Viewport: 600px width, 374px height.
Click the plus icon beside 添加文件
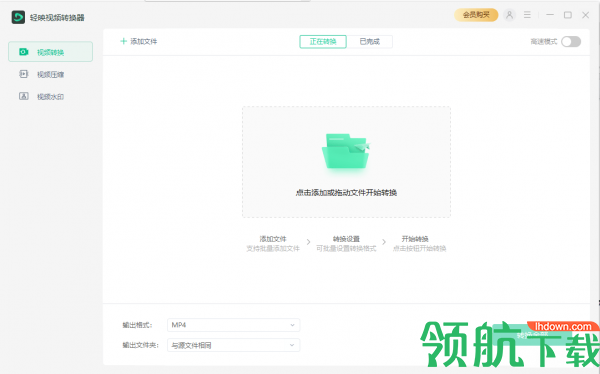point(124,41)
